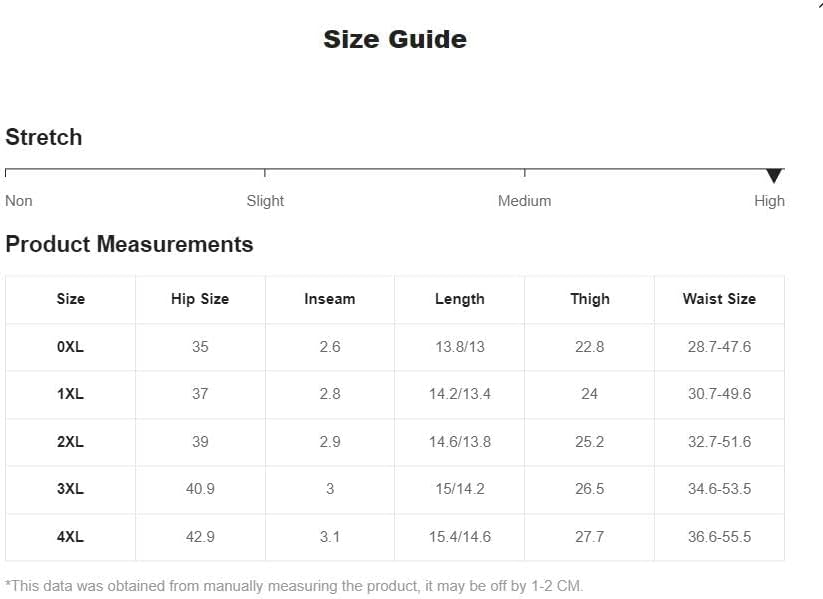Screen dimensions: 823x599
Task: Click the 3XL size row label
Action: (71, 489)
